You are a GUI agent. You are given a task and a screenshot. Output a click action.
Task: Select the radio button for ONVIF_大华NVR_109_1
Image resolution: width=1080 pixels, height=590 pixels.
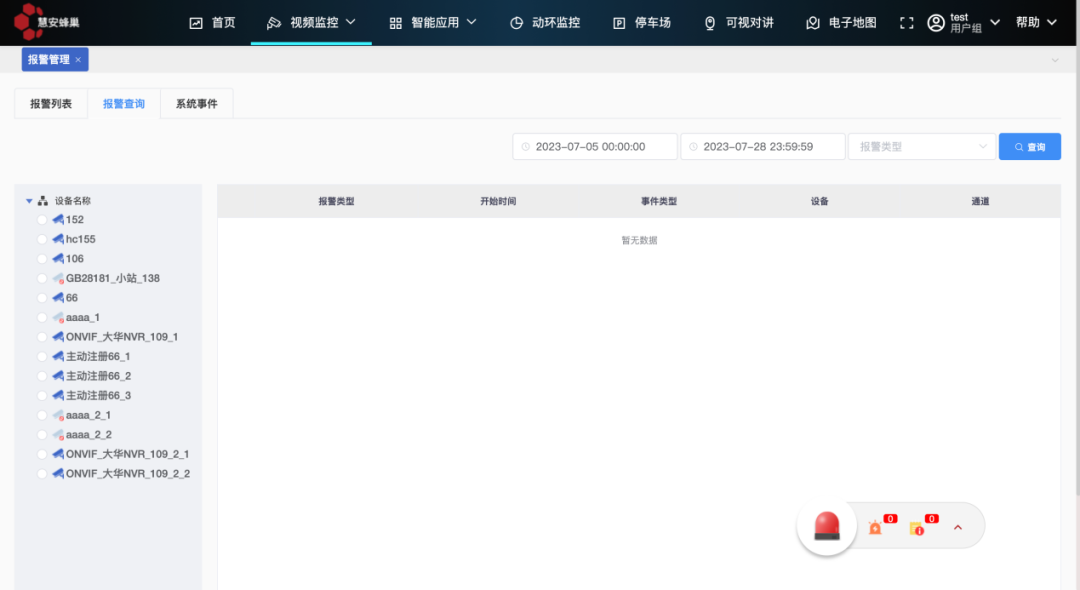click(42, 337)
